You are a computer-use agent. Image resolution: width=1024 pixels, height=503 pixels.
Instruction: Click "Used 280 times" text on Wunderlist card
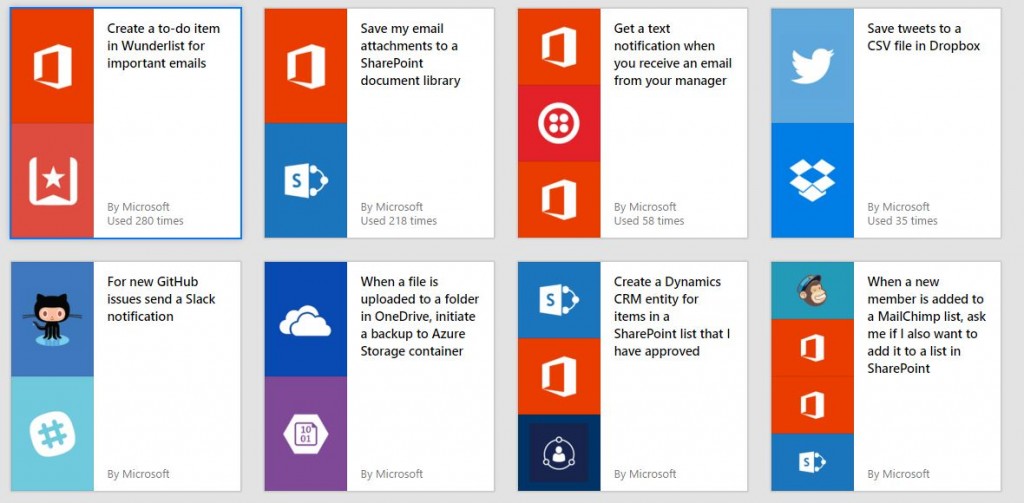click(145, 221)
